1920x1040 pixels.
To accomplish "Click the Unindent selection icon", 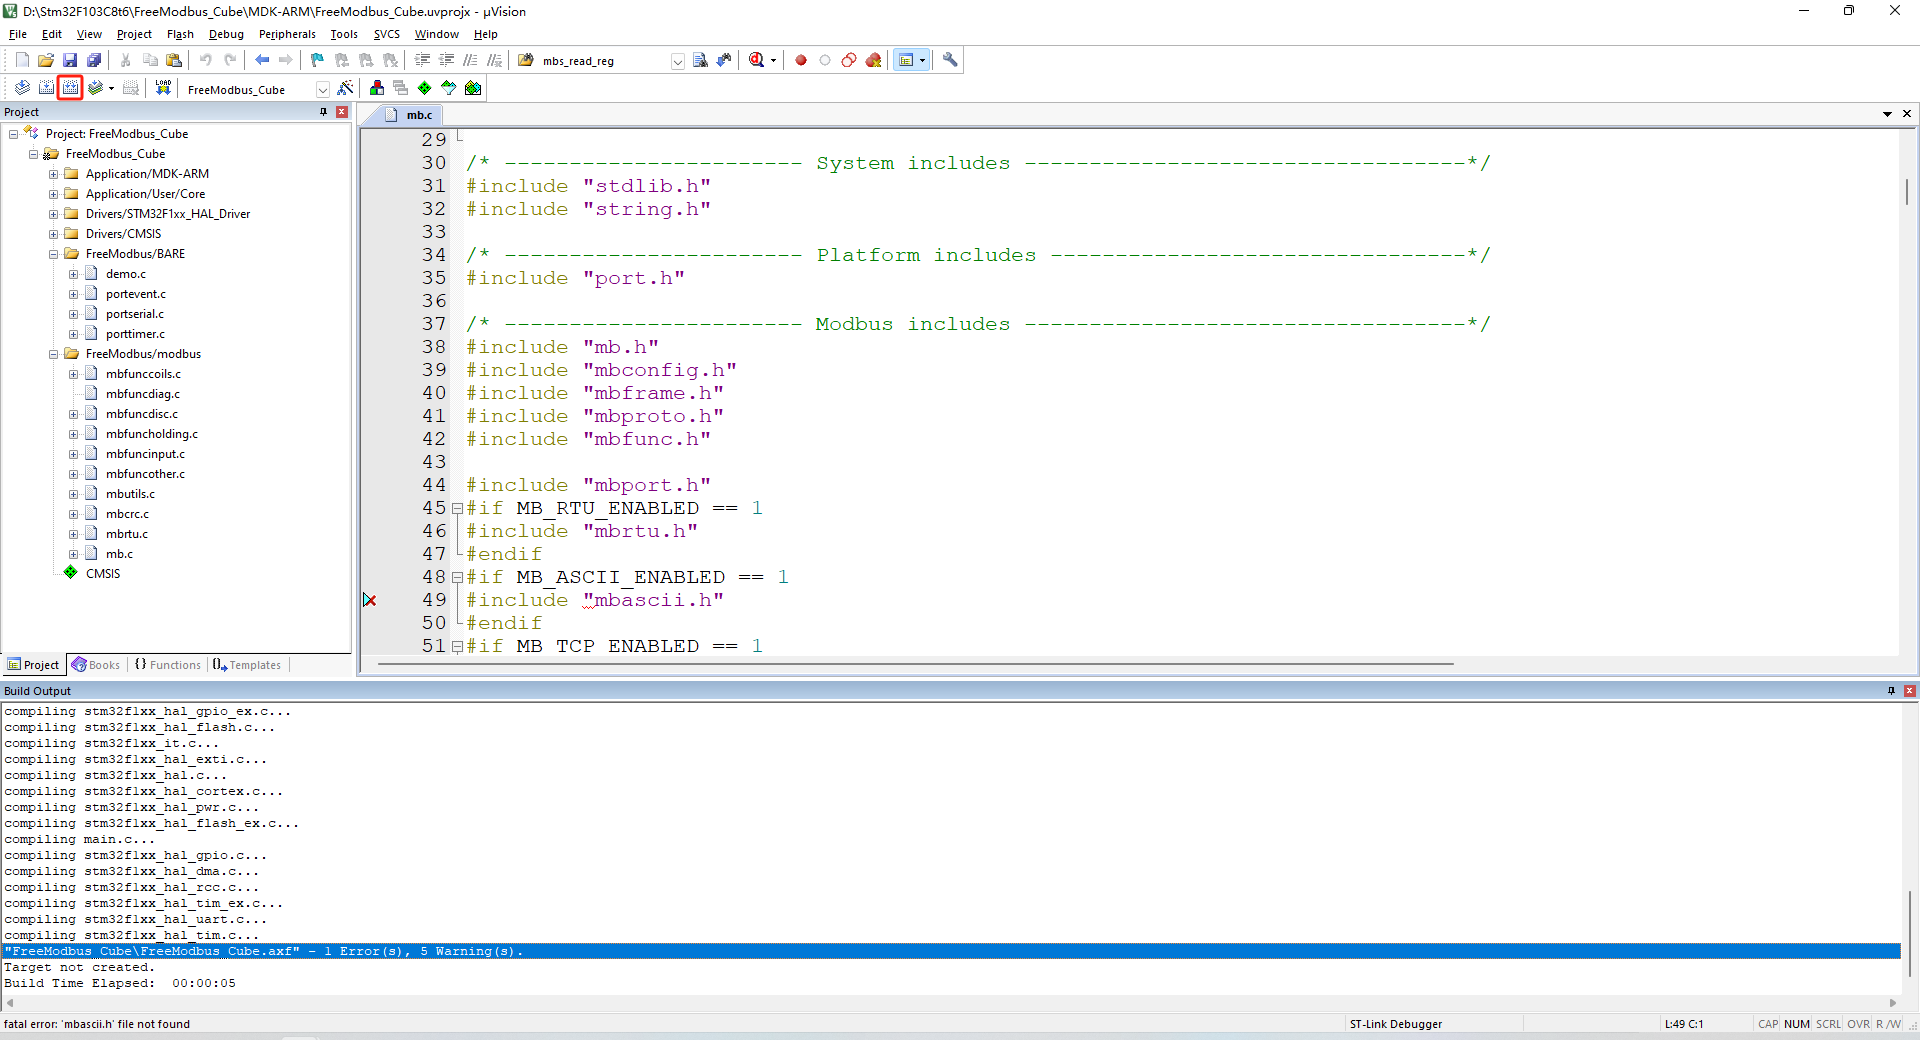I will pos(446,60).
